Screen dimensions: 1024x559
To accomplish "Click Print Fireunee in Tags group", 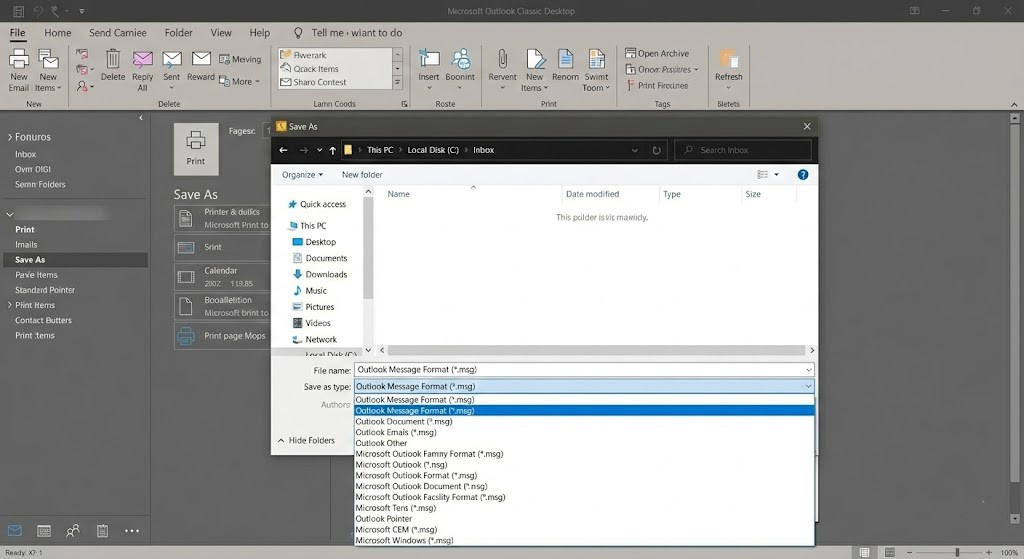I will click(656, 86).
